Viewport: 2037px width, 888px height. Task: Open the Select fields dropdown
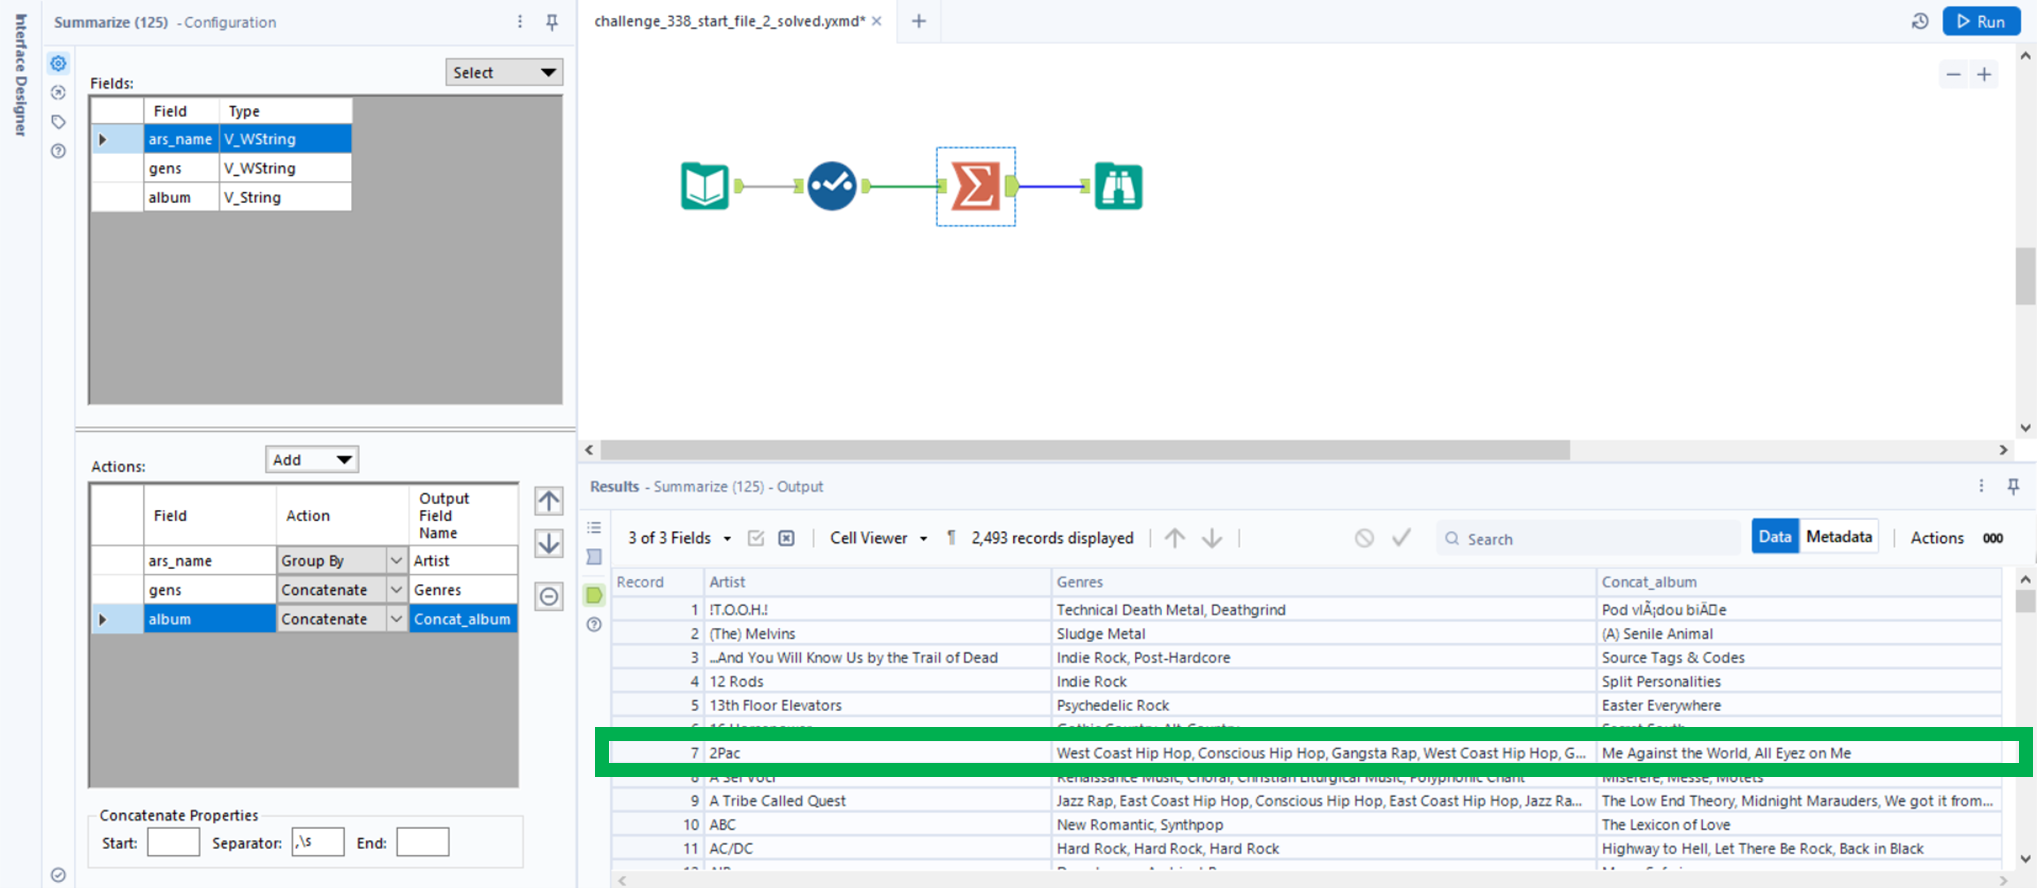[x=503, y=72]
